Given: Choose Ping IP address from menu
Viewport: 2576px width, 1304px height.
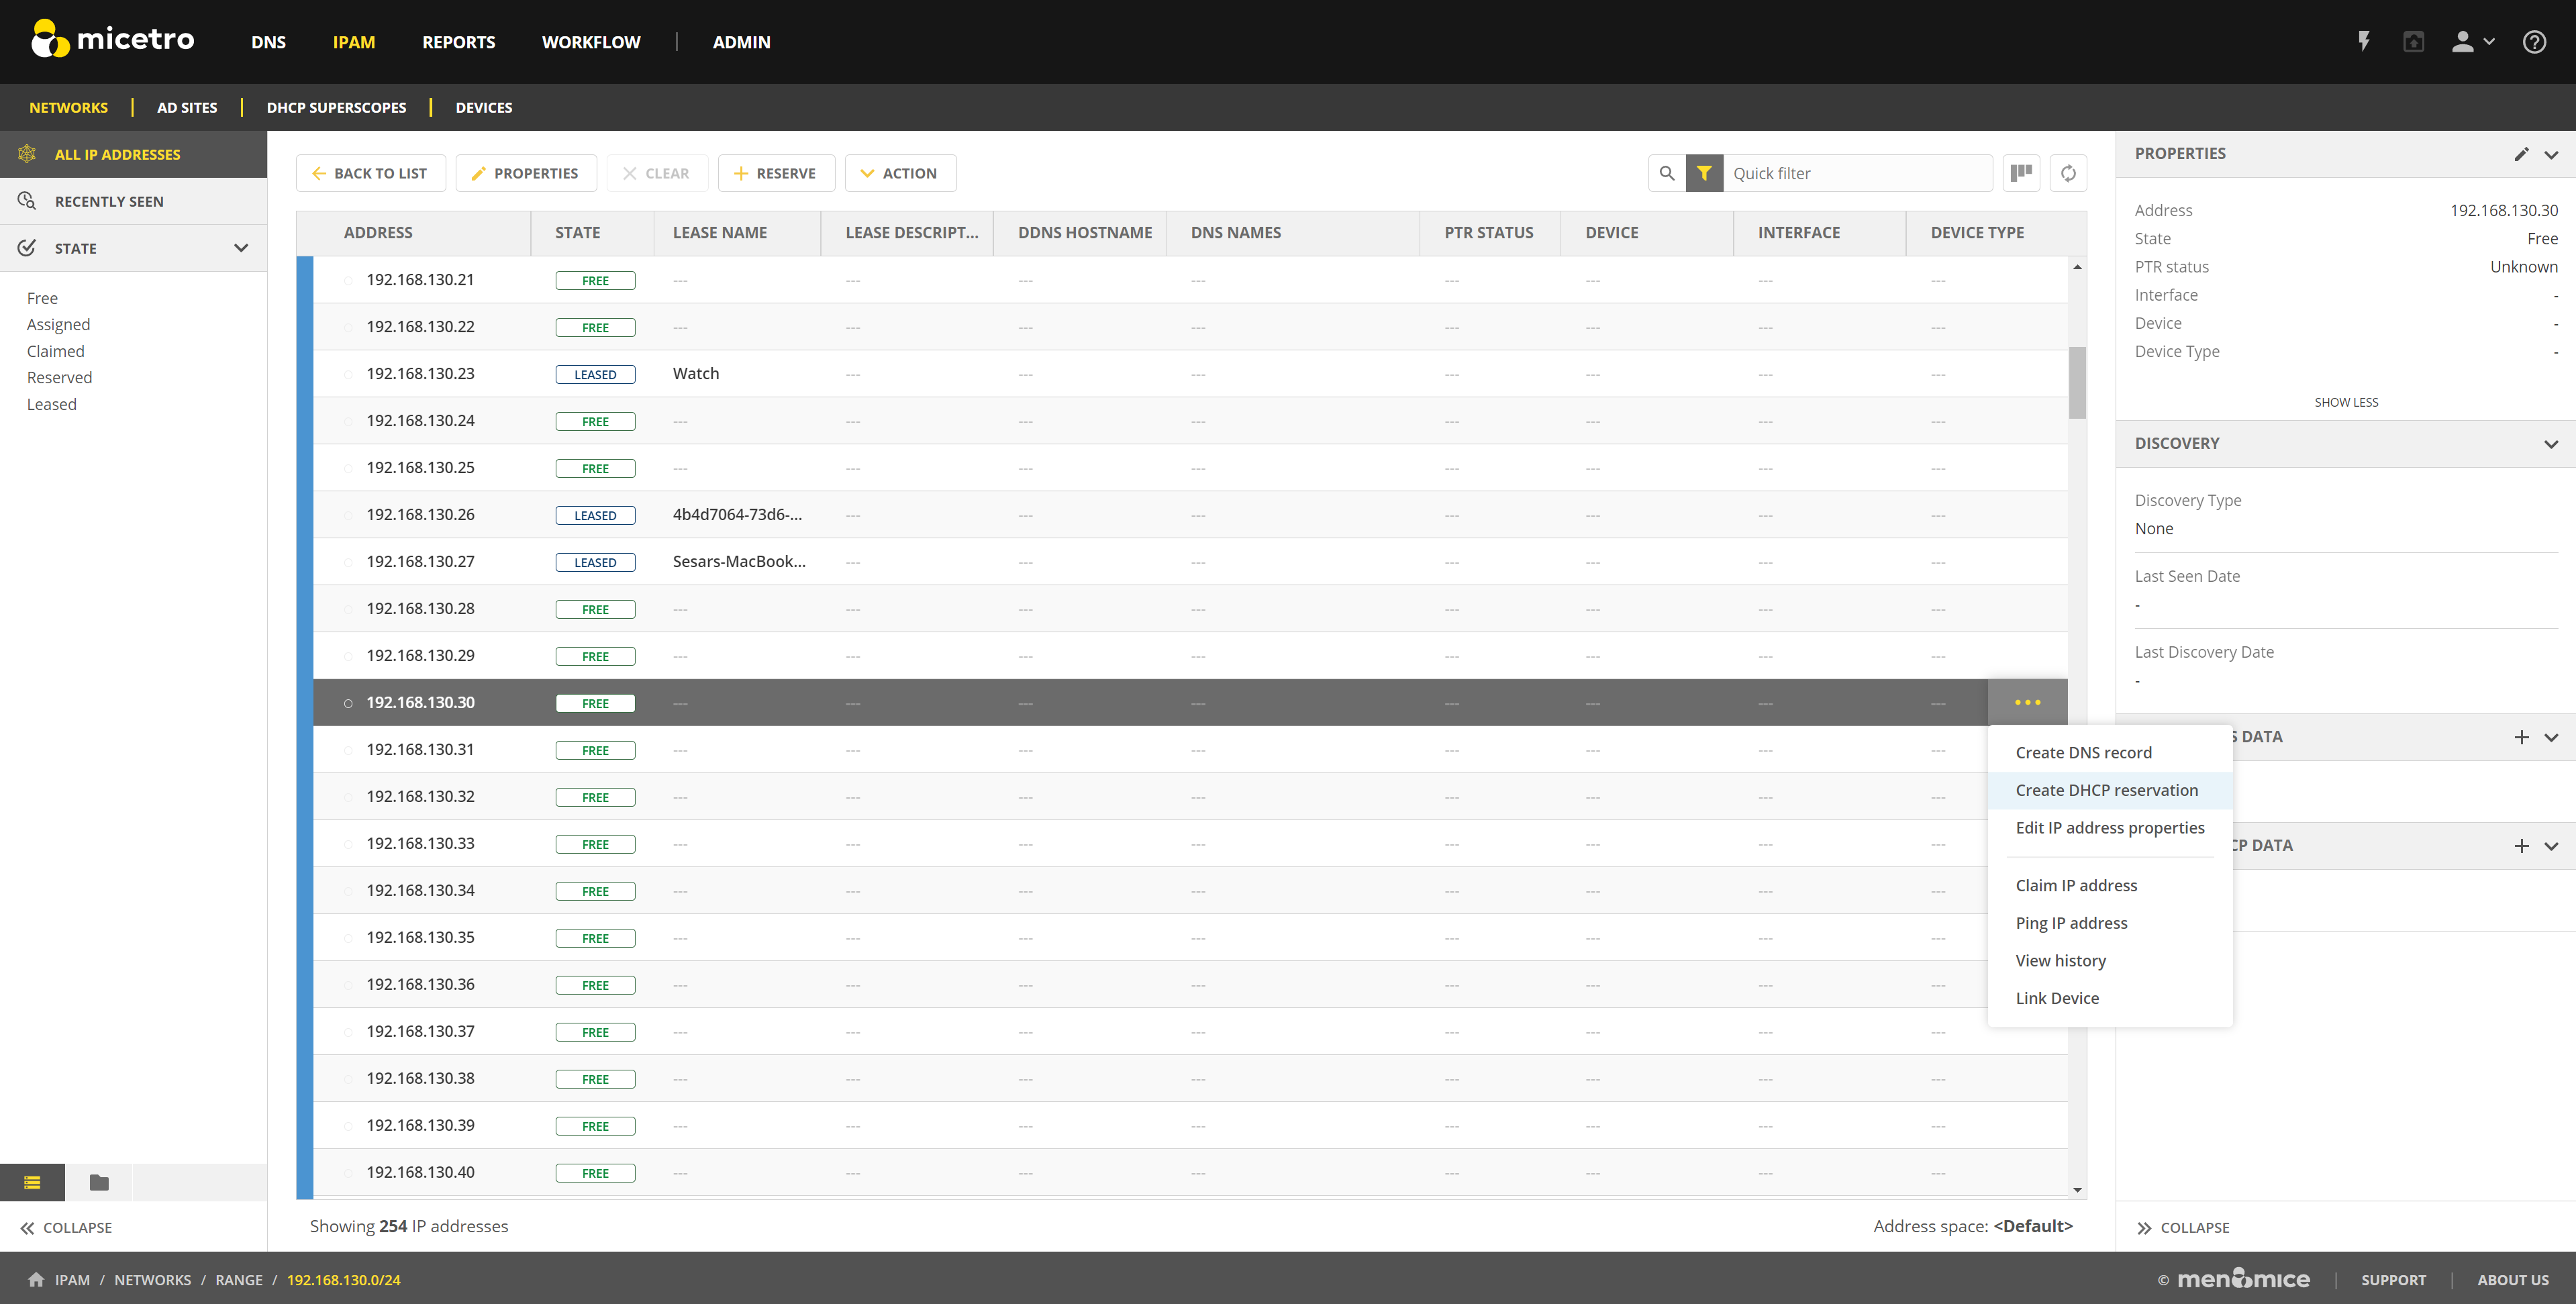Looking at the screenshot, I should [2071, 923].
